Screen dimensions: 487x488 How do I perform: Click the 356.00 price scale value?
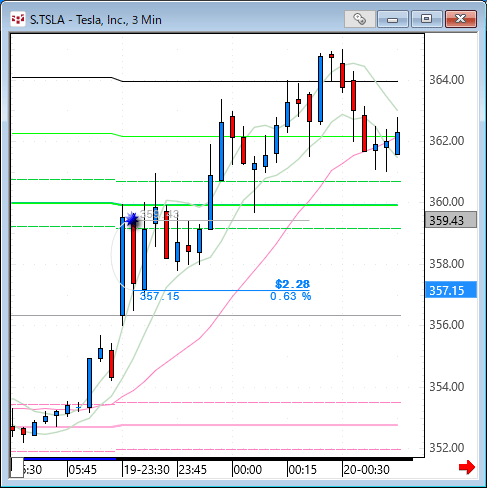446,325
